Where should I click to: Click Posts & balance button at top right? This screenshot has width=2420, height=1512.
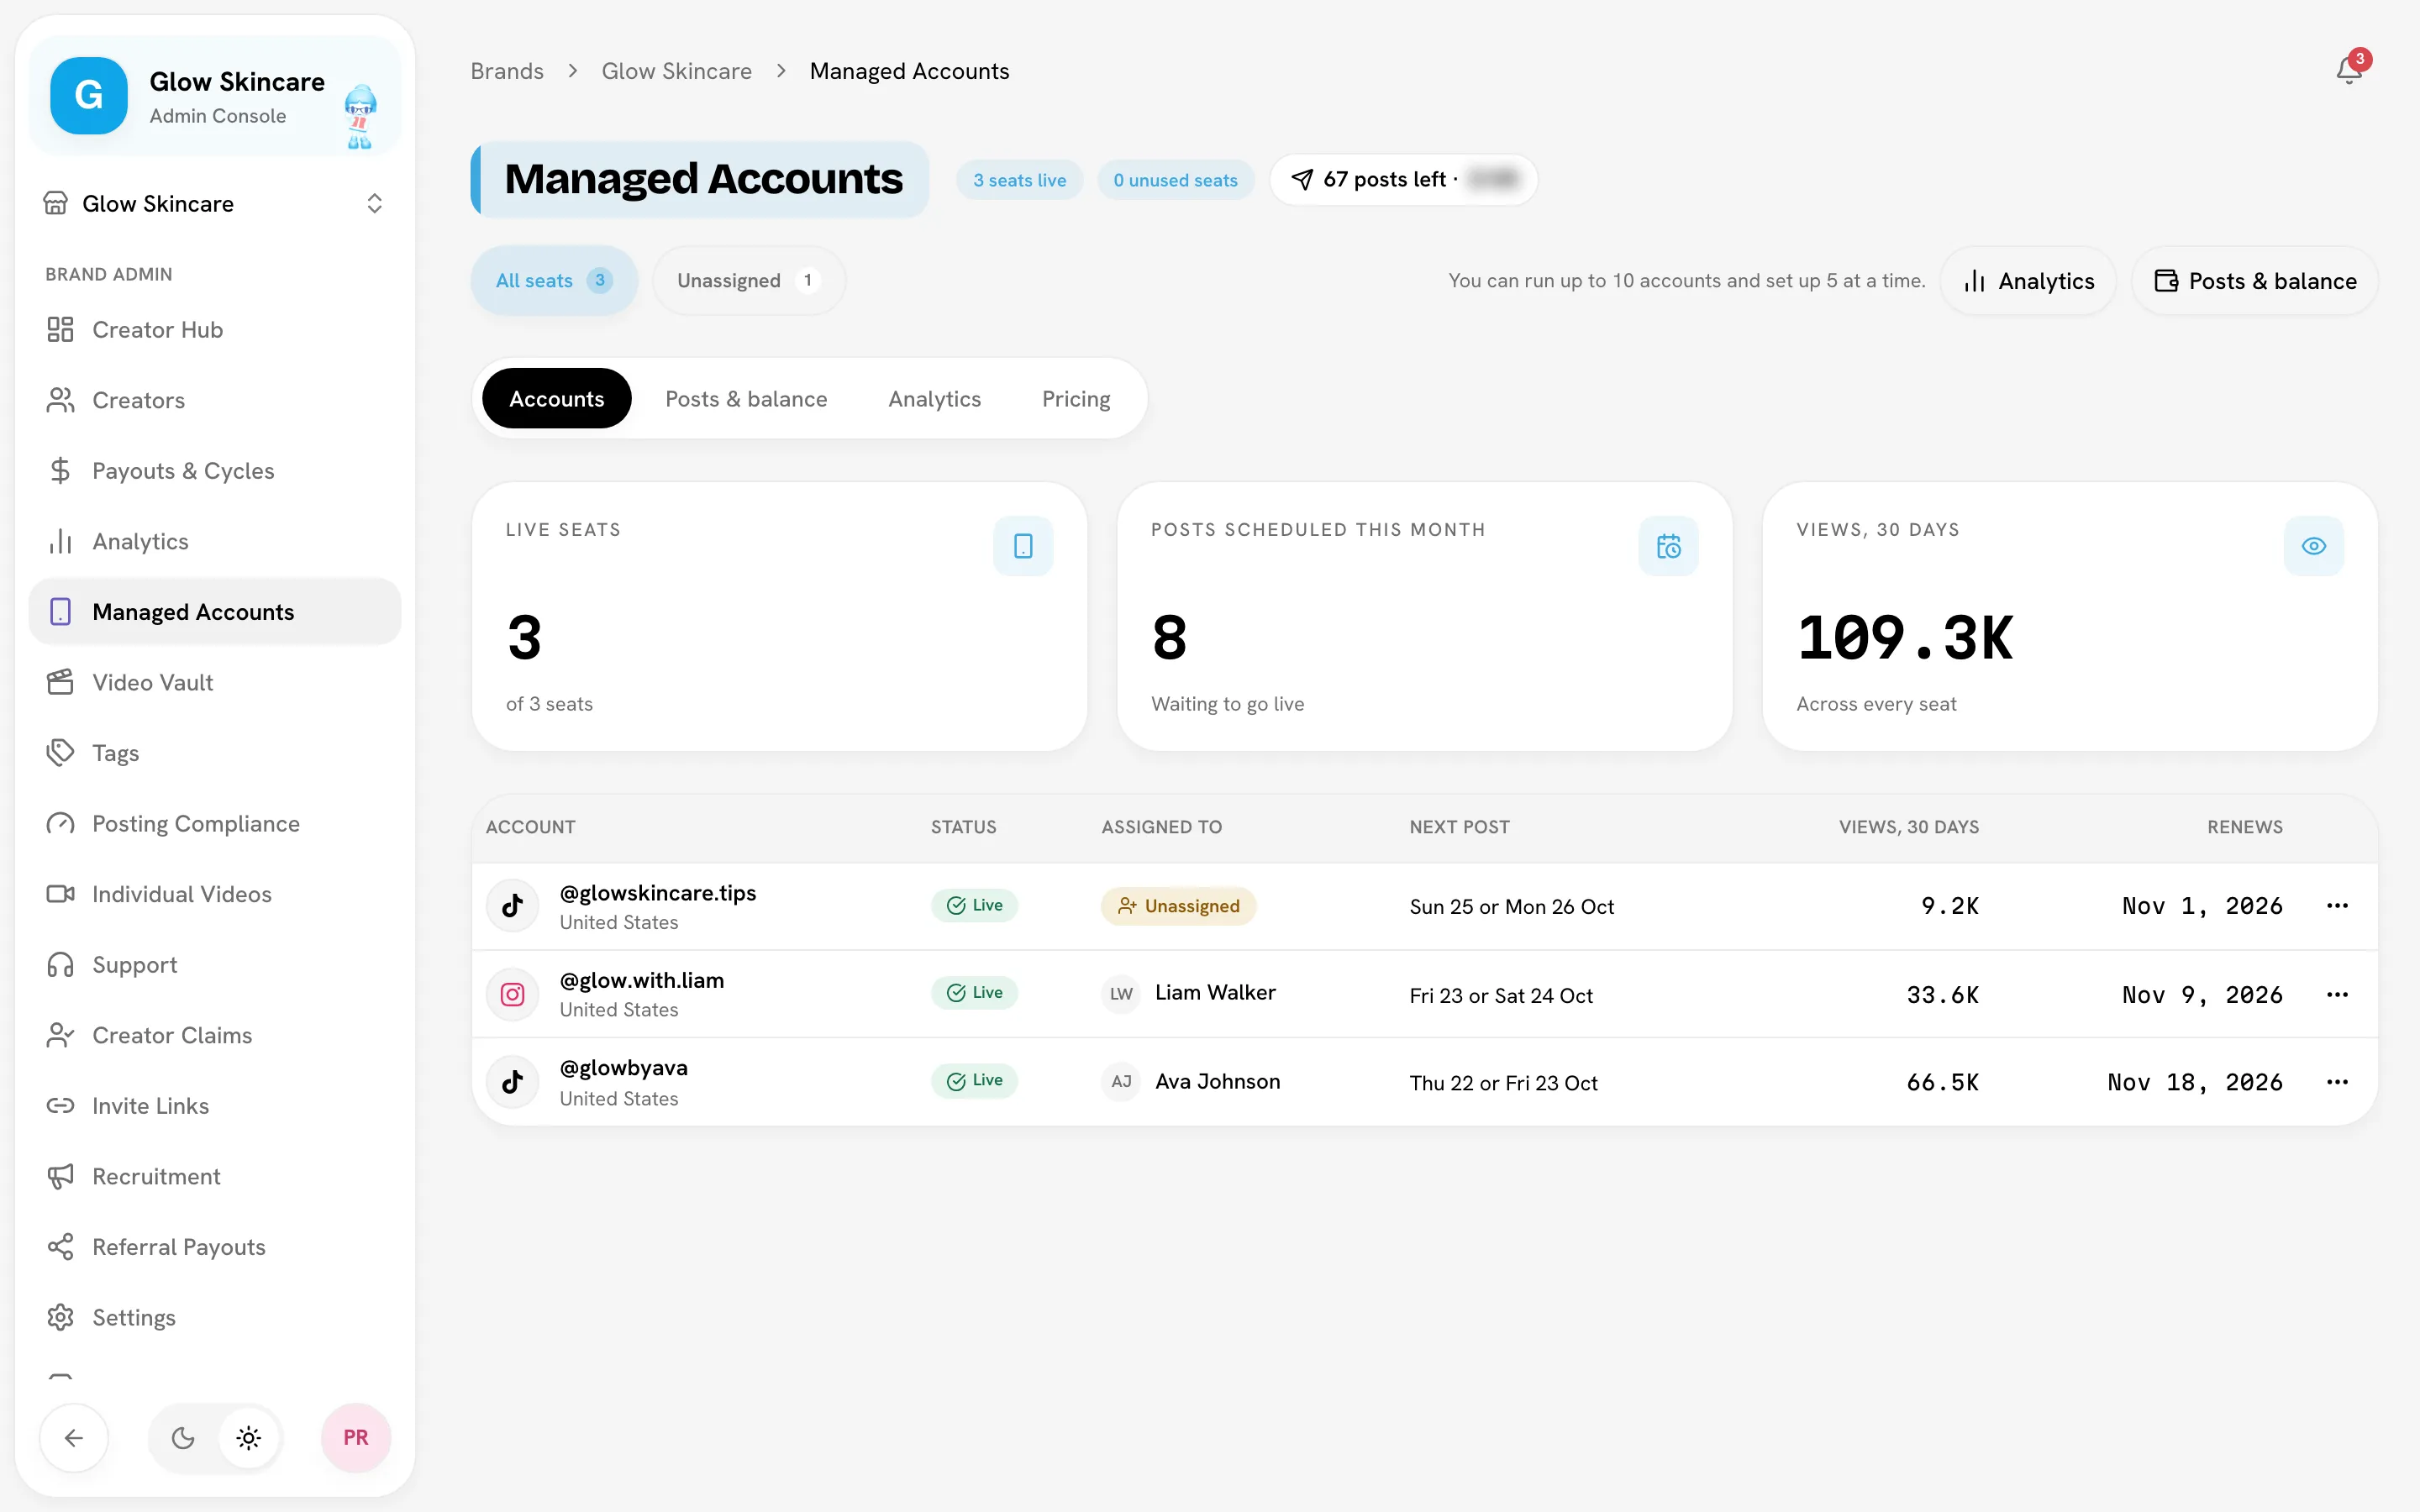[2255, 281]
